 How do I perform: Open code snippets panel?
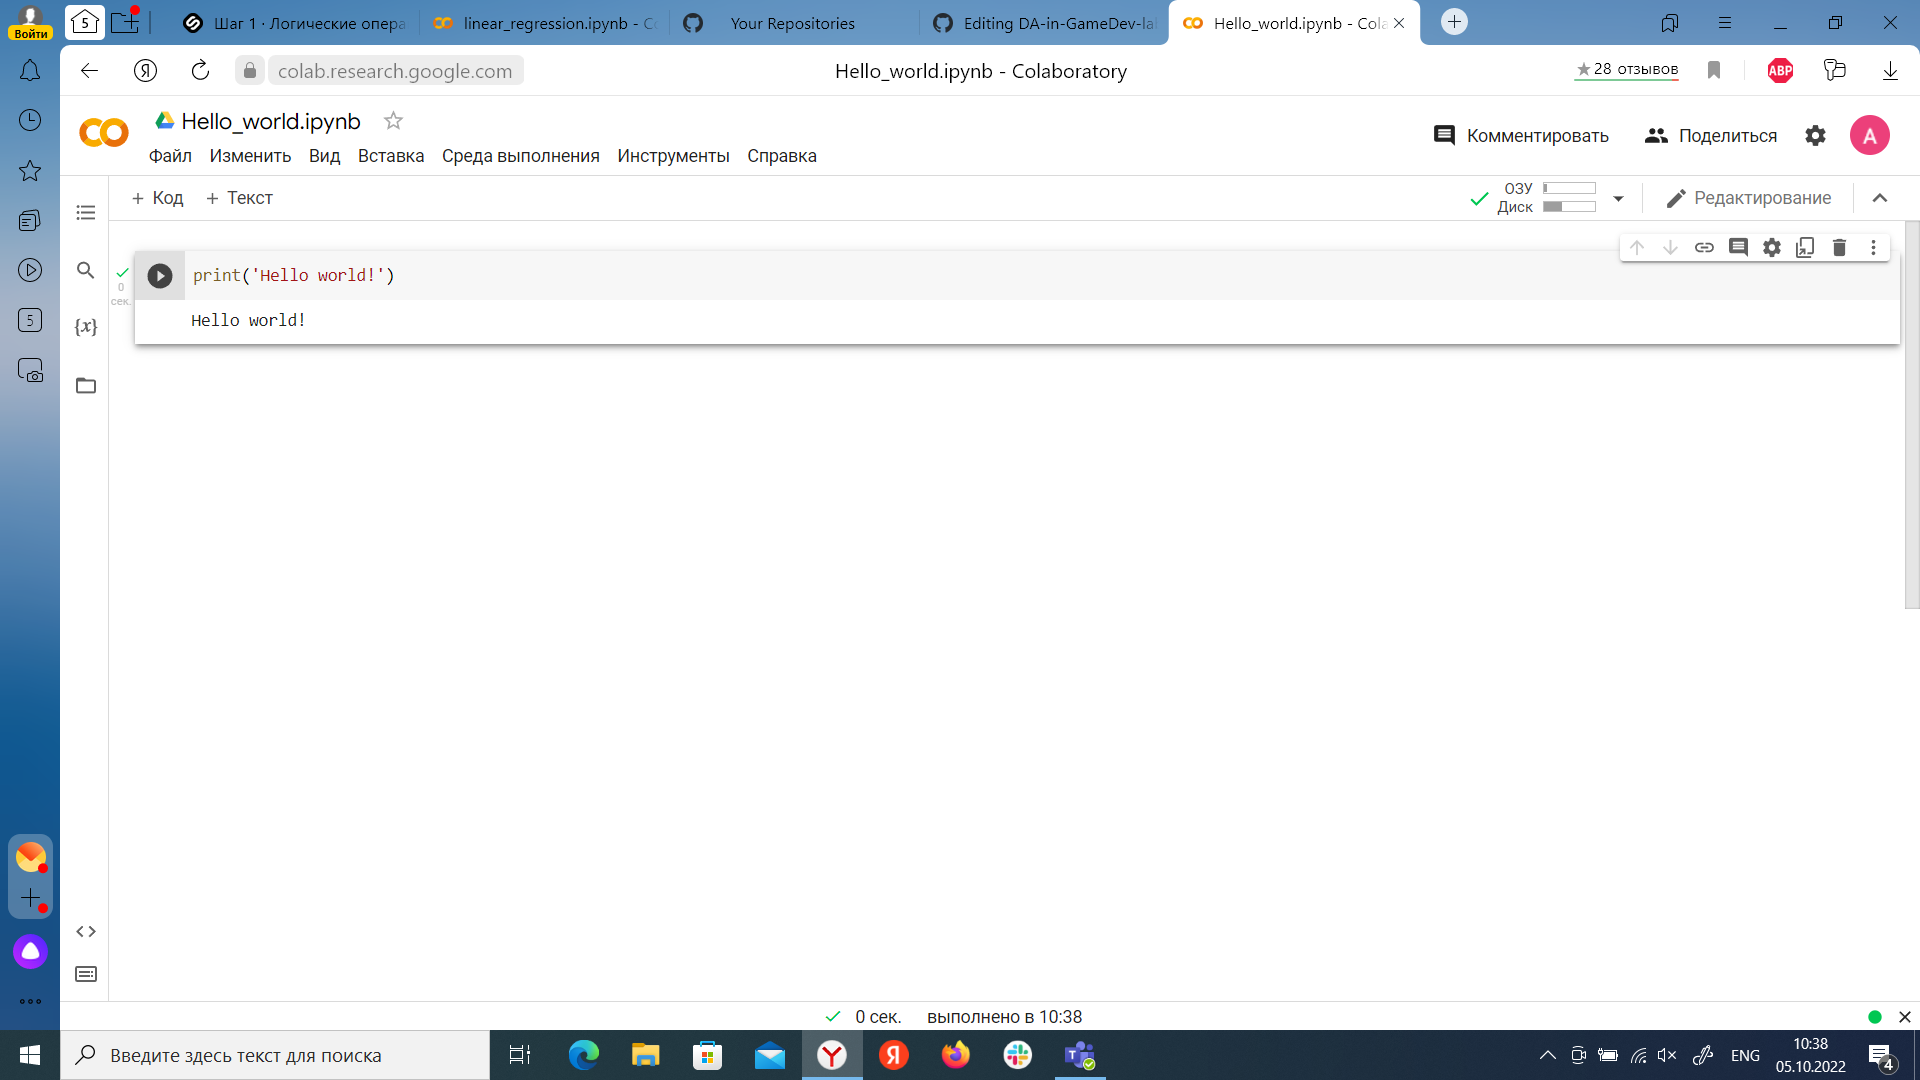pos(86,931)
